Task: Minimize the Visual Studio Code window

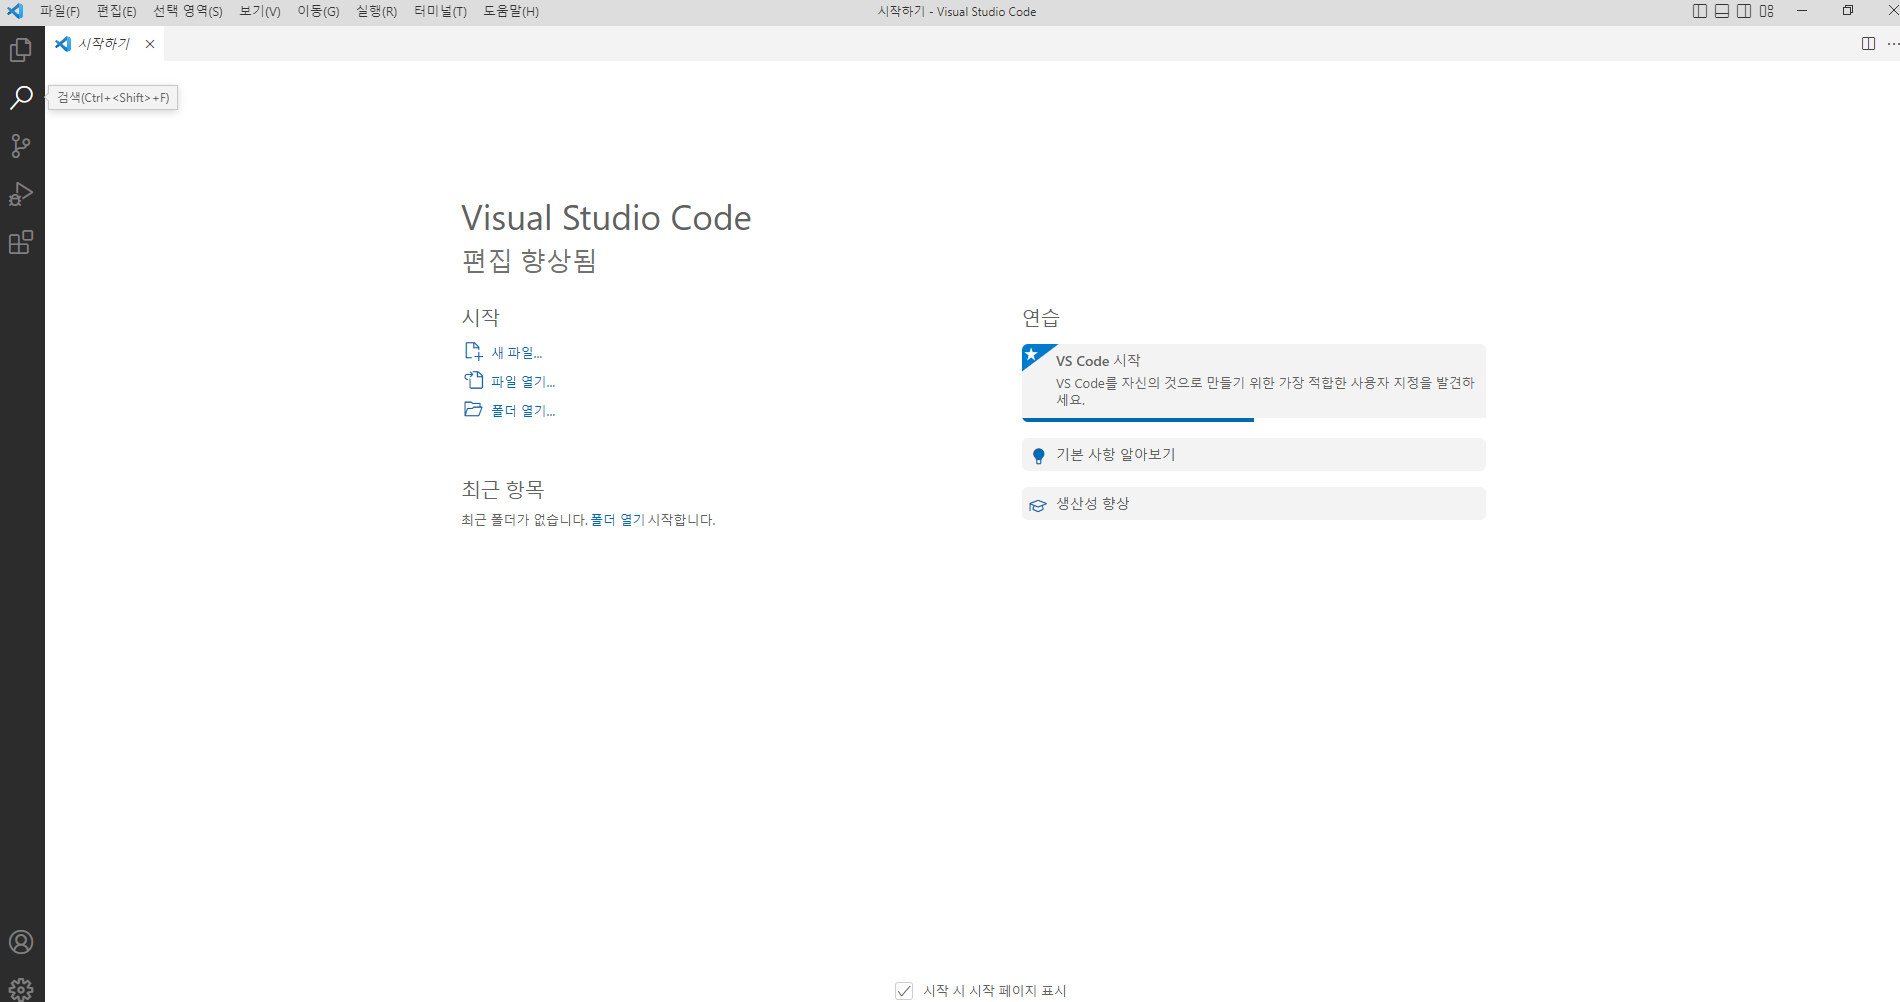Action: pyautogui.click(x=1802, y=11)
